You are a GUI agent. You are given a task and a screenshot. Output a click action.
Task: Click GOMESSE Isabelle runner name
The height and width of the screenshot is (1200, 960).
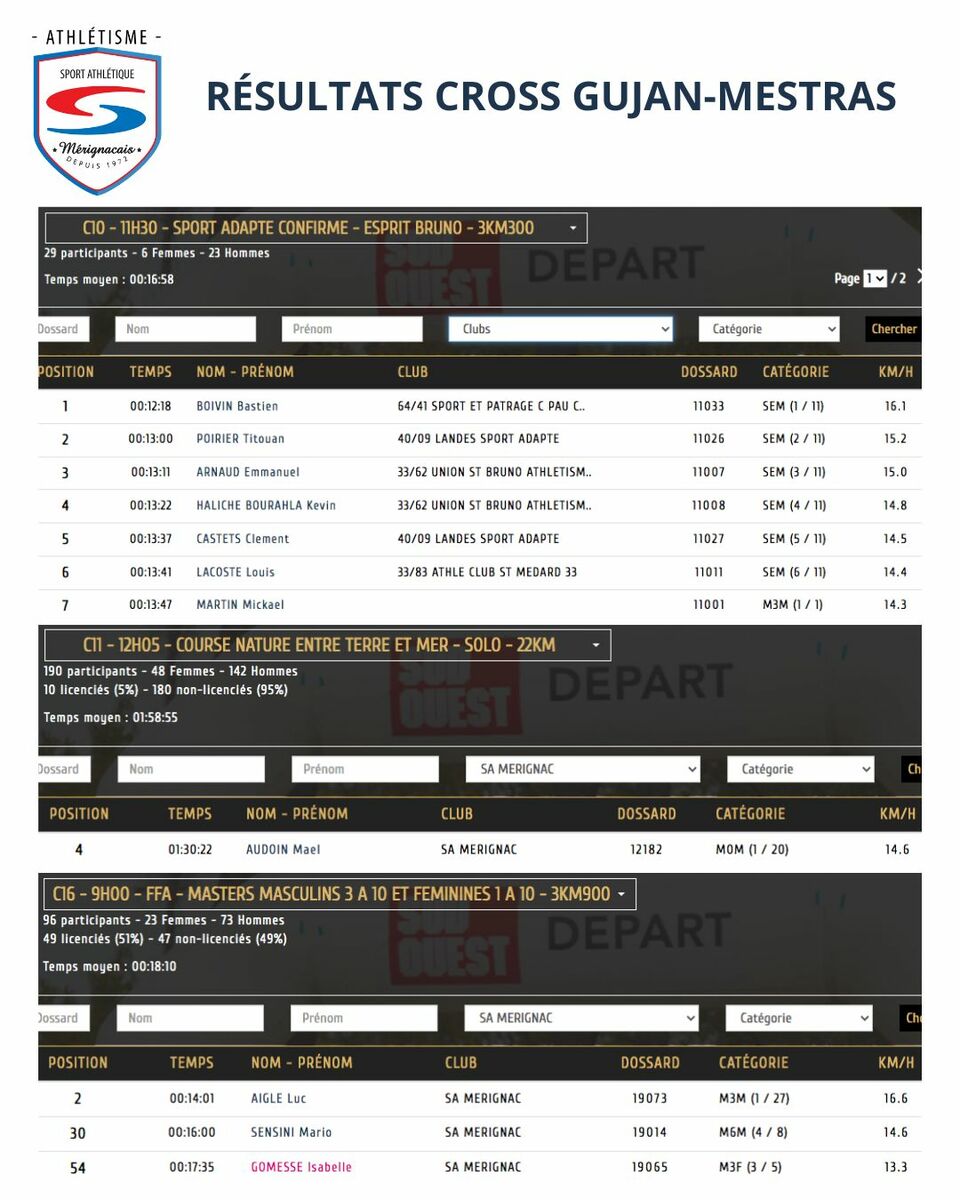[301, 1167]
